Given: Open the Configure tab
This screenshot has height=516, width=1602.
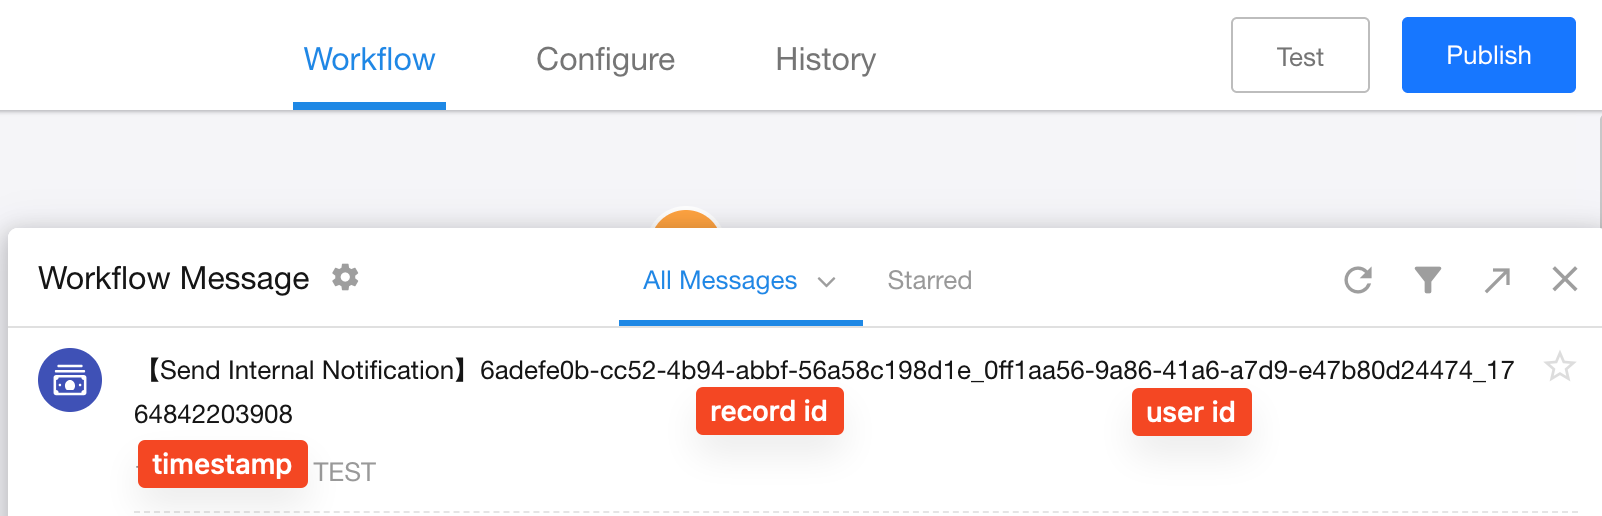Looking at the screenshot, I should tap(605, 59).
